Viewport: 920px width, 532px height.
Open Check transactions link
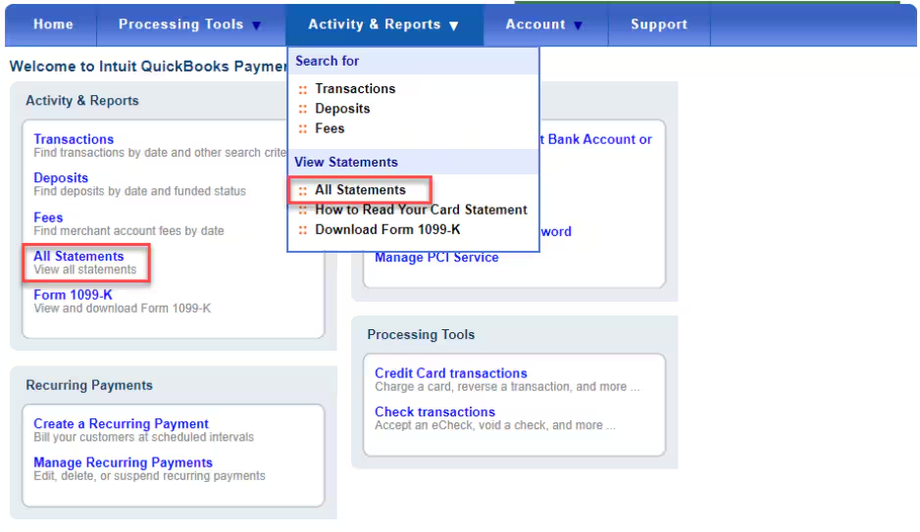(x=435, y=412)
